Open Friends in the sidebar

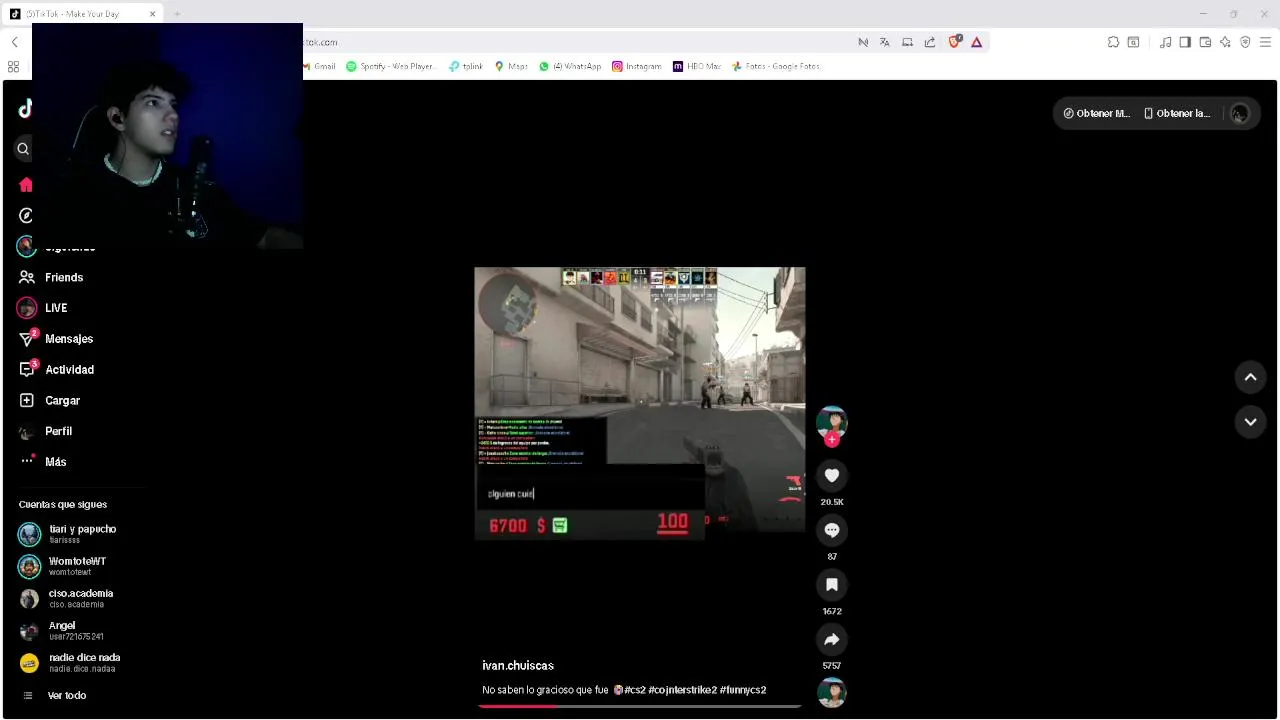64,277
